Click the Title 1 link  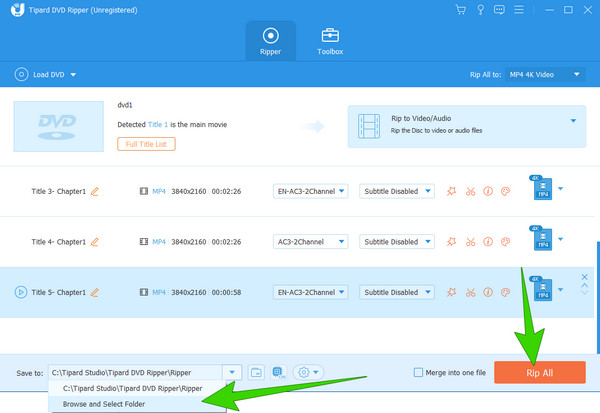(158, 124)
